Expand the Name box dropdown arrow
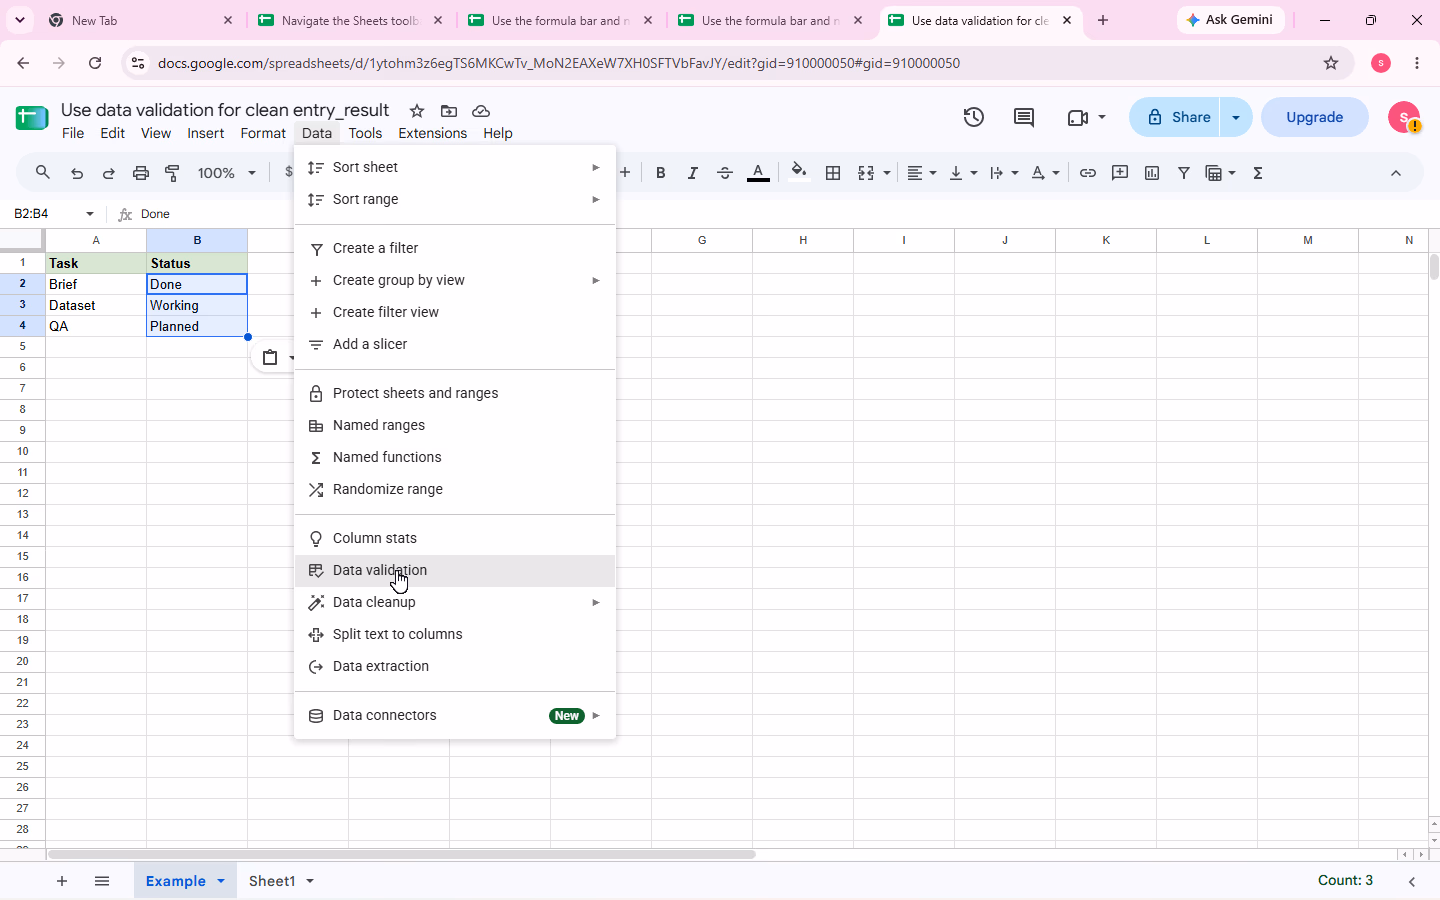 click(90, 214)
